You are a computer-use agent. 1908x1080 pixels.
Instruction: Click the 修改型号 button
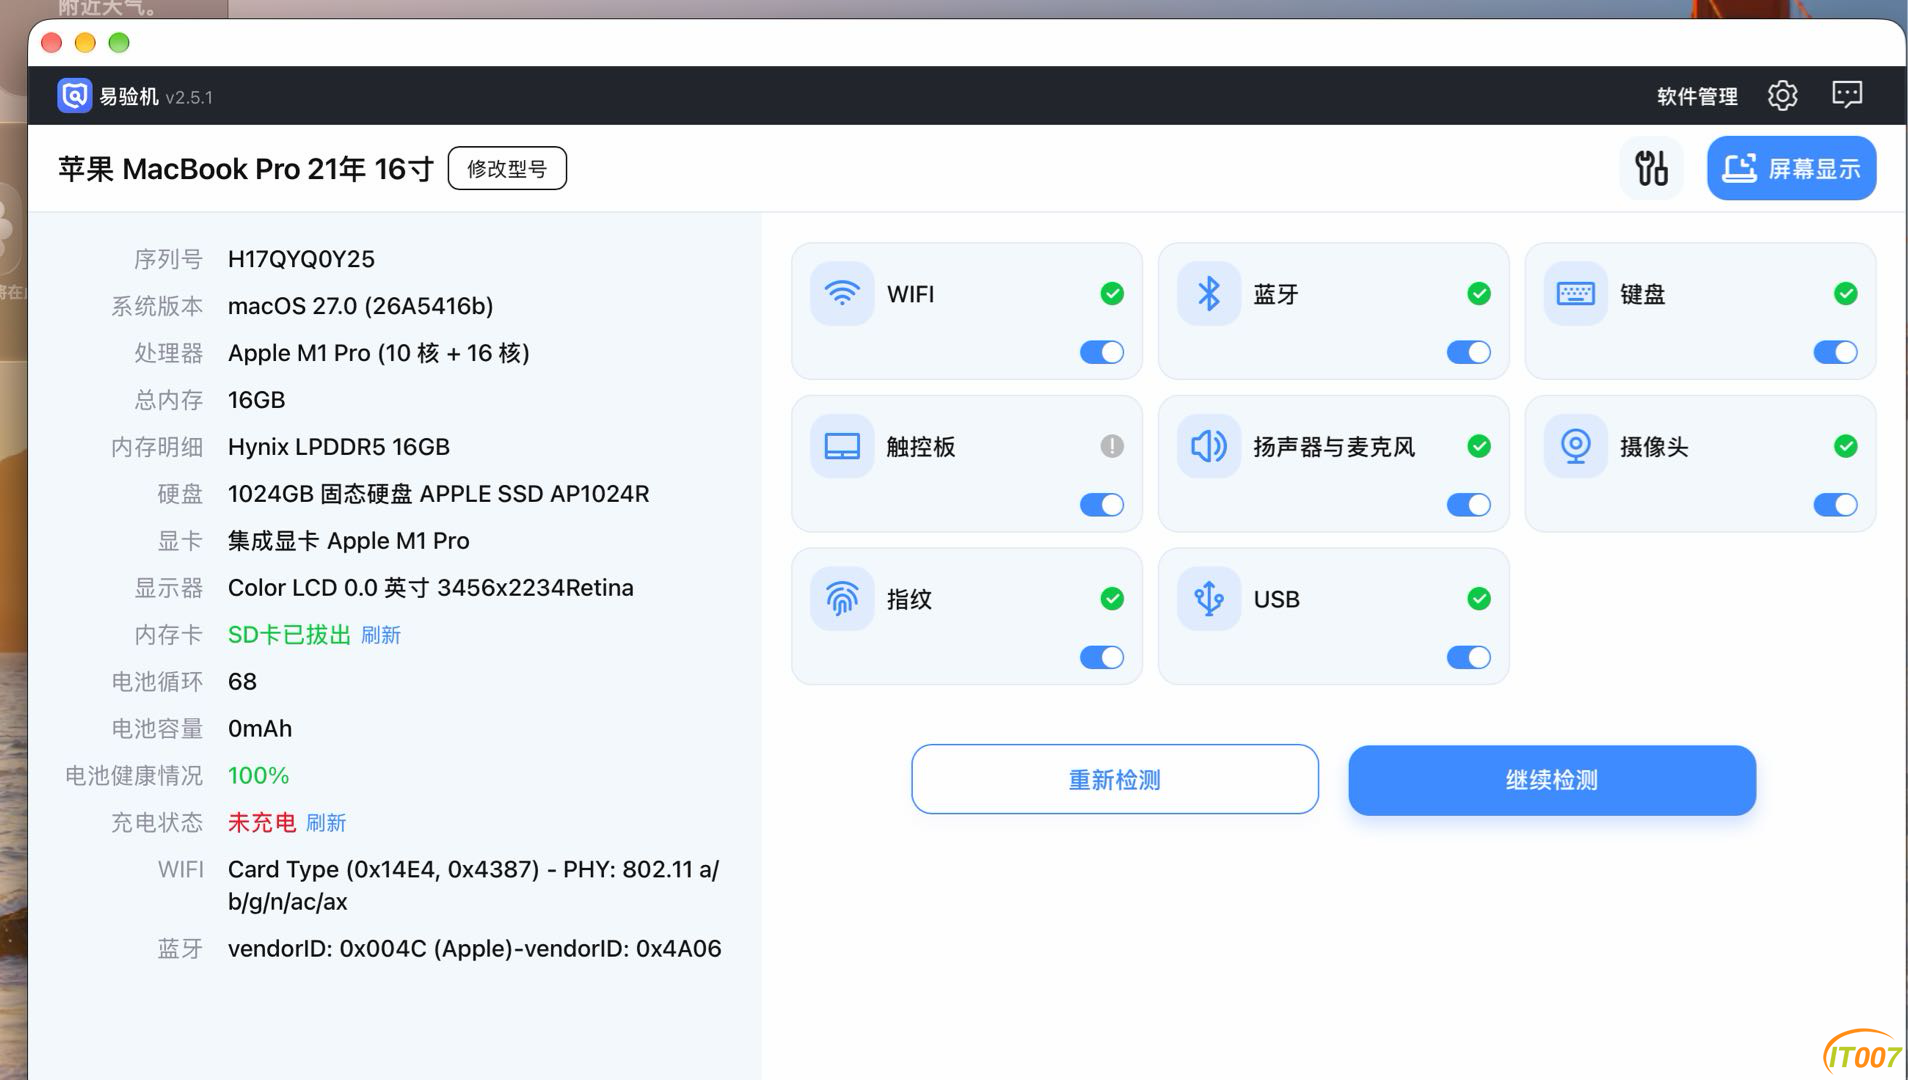(507, 168)
